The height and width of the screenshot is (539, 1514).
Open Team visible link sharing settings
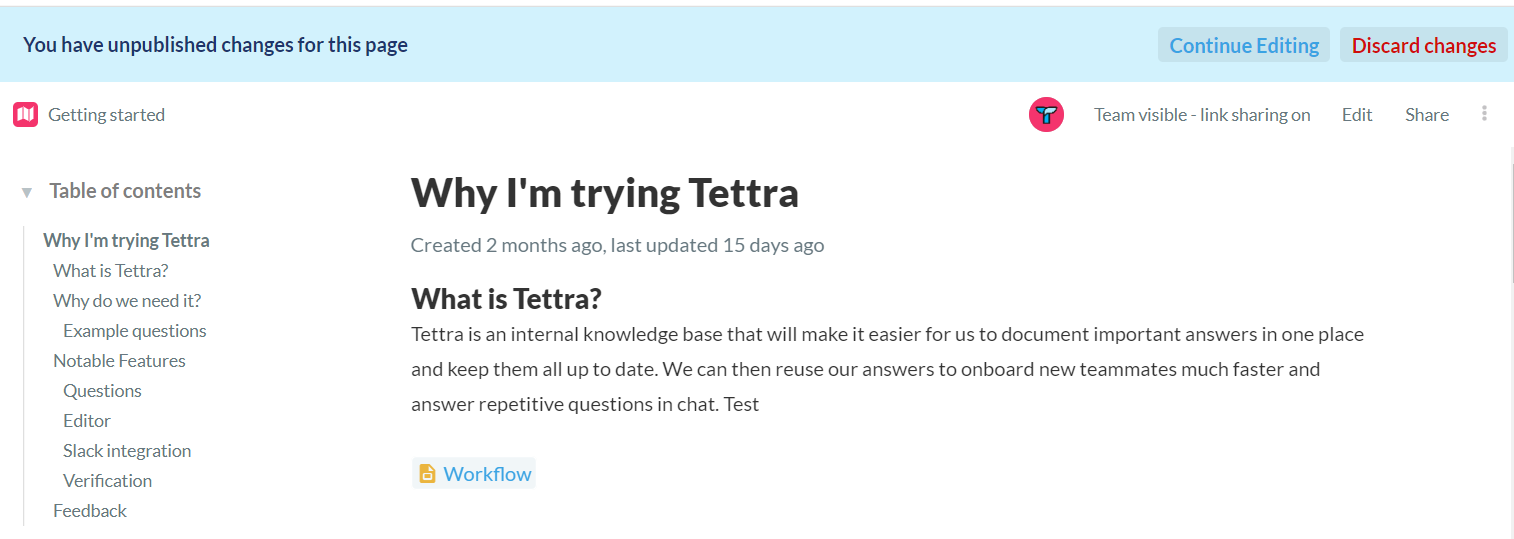[x=1202, y=115]
